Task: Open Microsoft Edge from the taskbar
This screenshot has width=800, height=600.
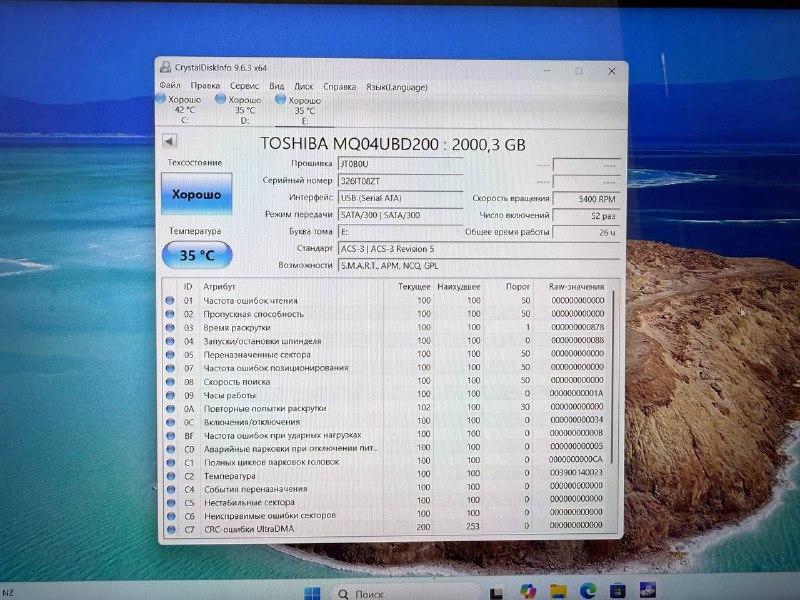Action: click(588, 589)
